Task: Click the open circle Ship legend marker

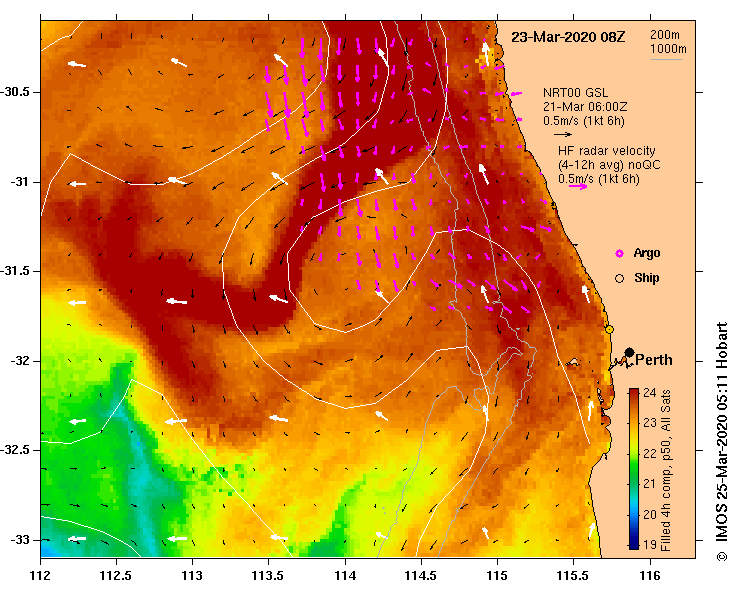Action: coord(619,279)
